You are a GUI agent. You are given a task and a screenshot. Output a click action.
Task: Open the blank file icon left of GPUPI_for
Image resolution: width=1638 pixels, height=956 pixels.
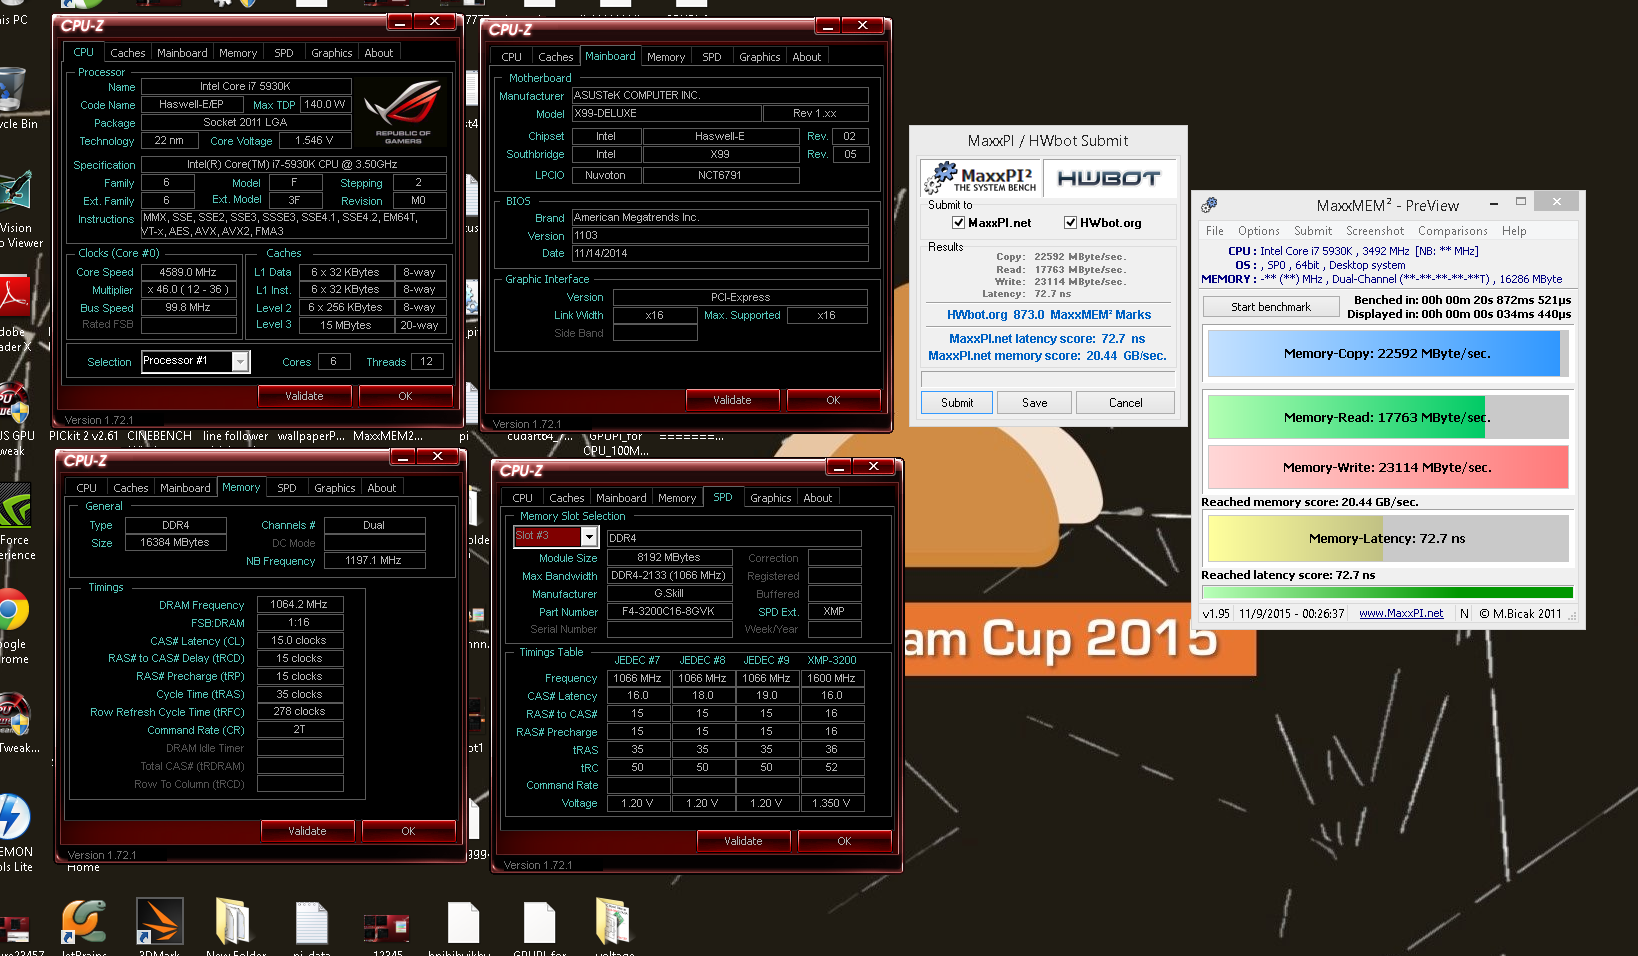(x=464, y=922)
